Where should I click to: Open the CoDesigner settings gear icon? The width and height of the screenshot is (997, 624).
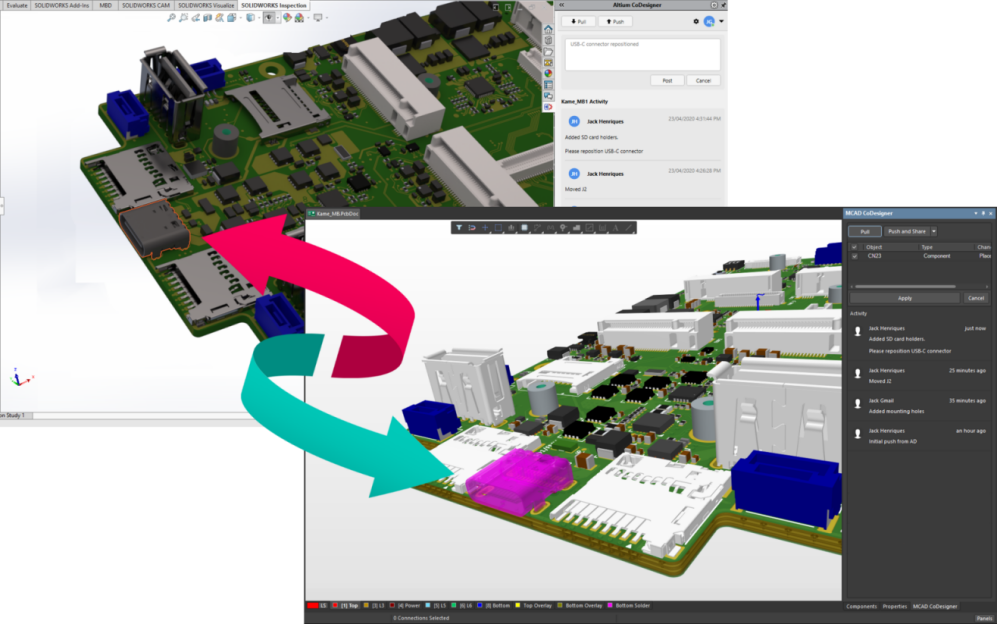click(696, 22)
